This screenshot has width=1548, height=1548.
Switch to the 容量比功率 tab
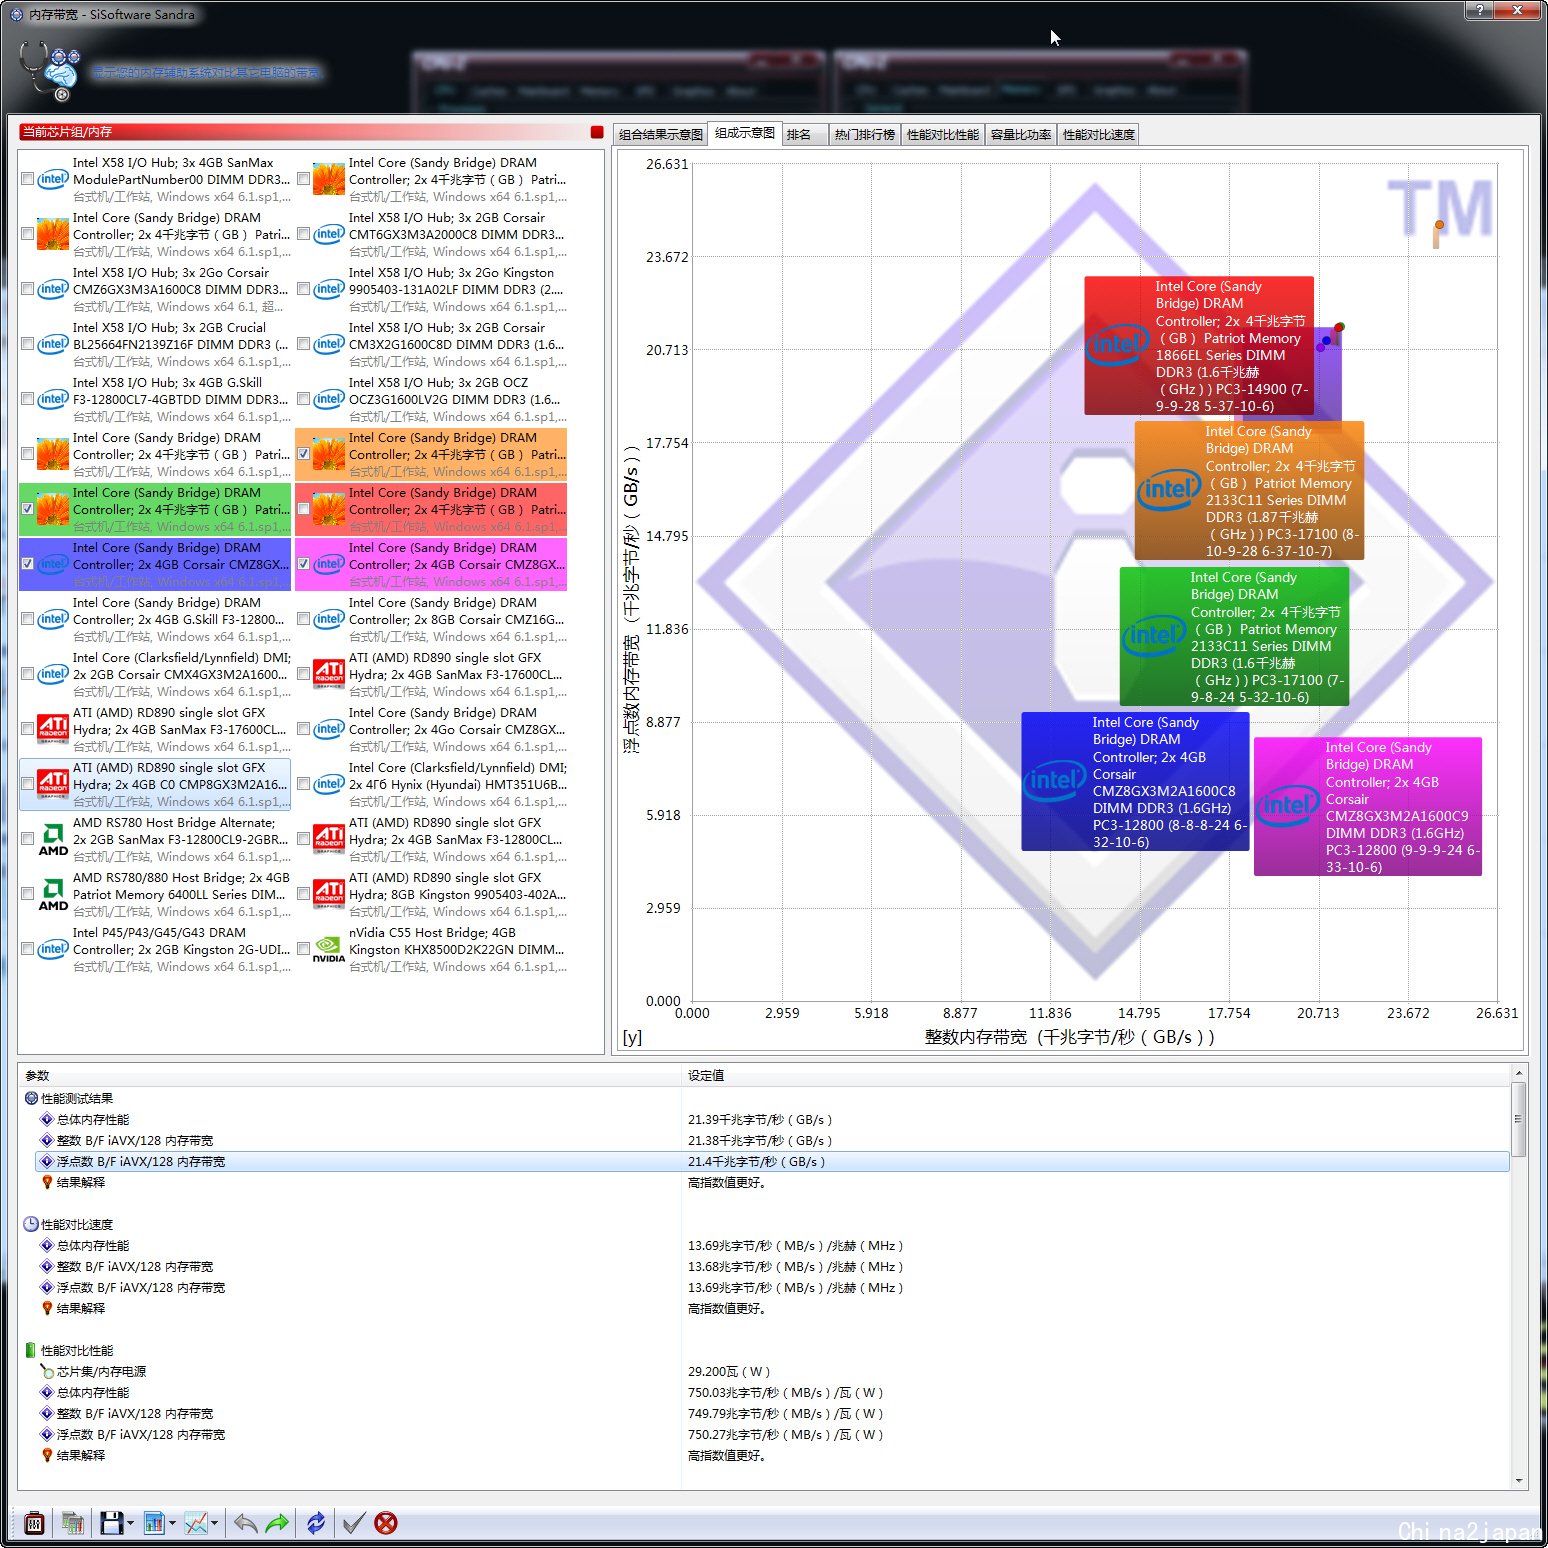tap(1021, 135)
